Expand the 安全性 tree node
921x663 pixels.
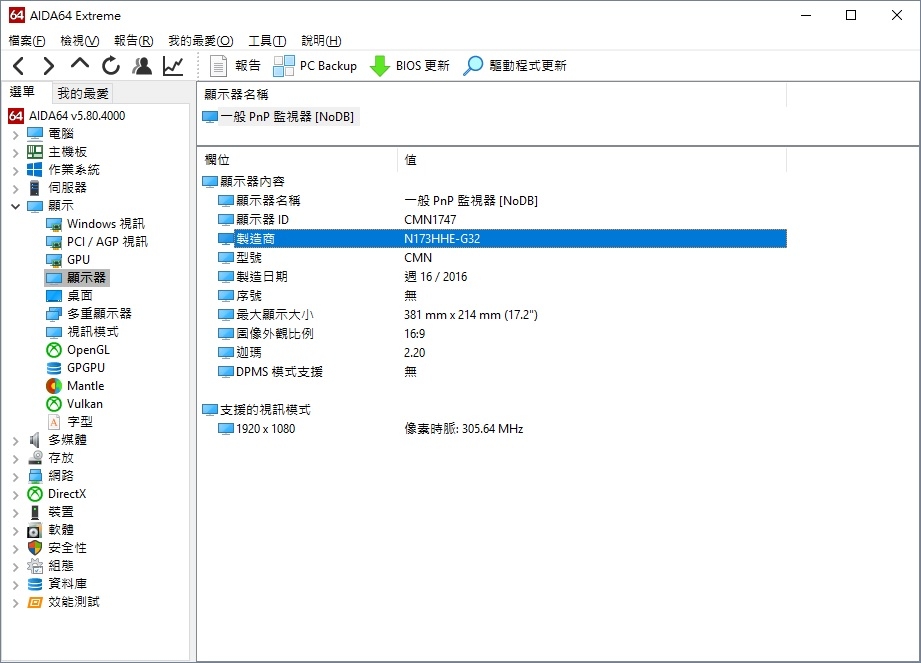[16, 548]
